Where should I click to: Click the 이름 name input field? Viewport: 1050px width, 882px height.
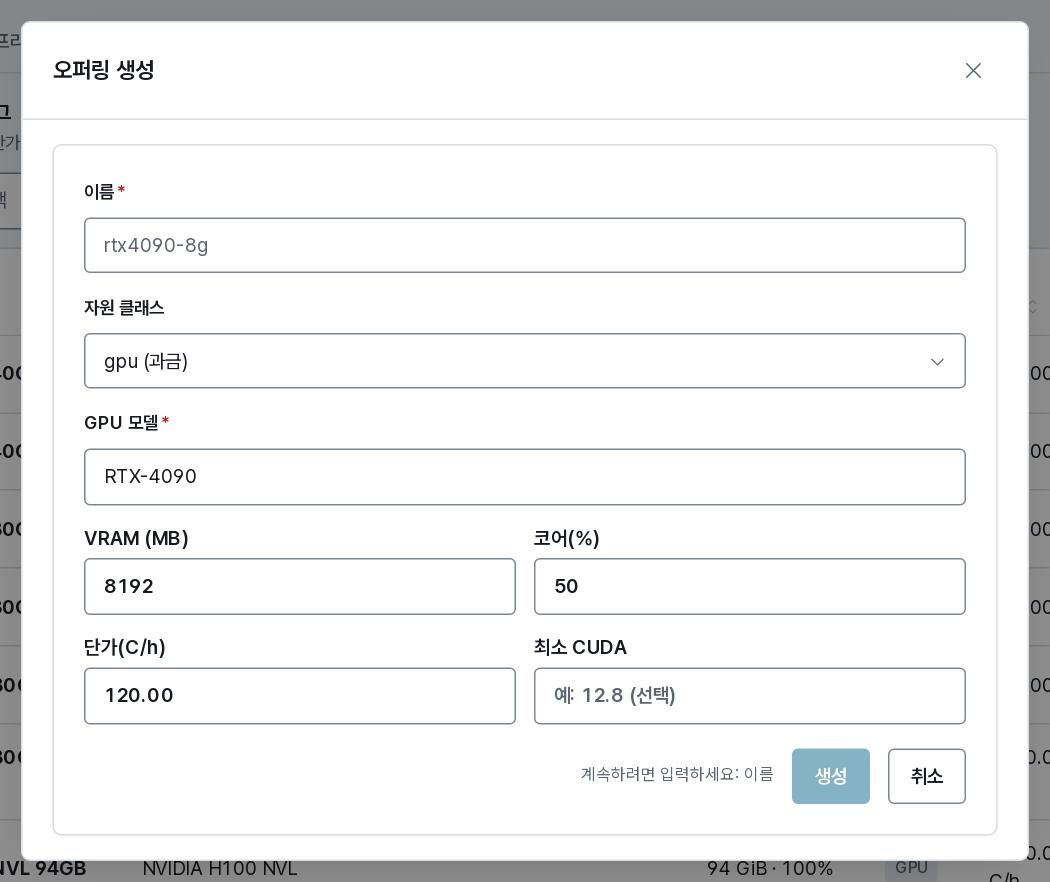(524, 245)
